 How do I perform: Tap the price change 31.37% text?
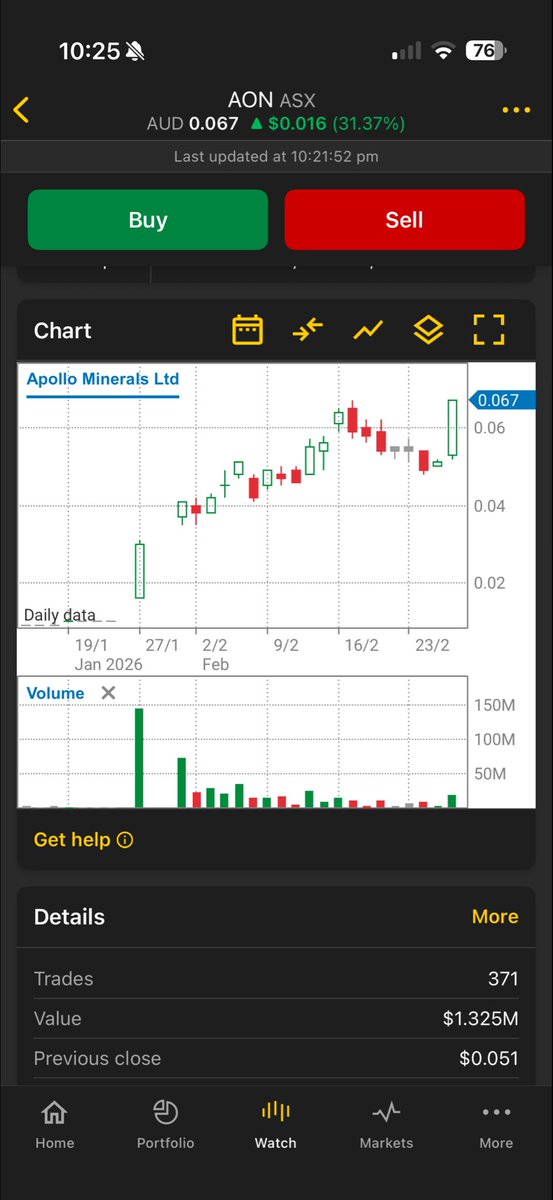[369, 124]
